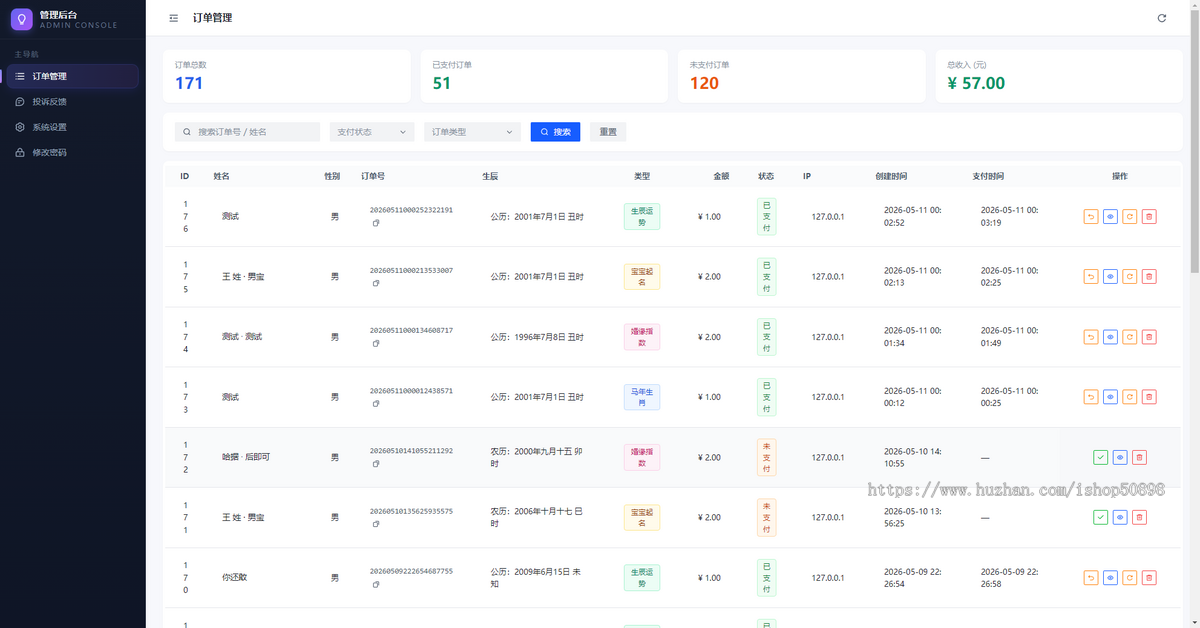Open the 订单类型 filter dropdown
The height and width of the screenshot is (628, 1200).
[x=473, y=132]
